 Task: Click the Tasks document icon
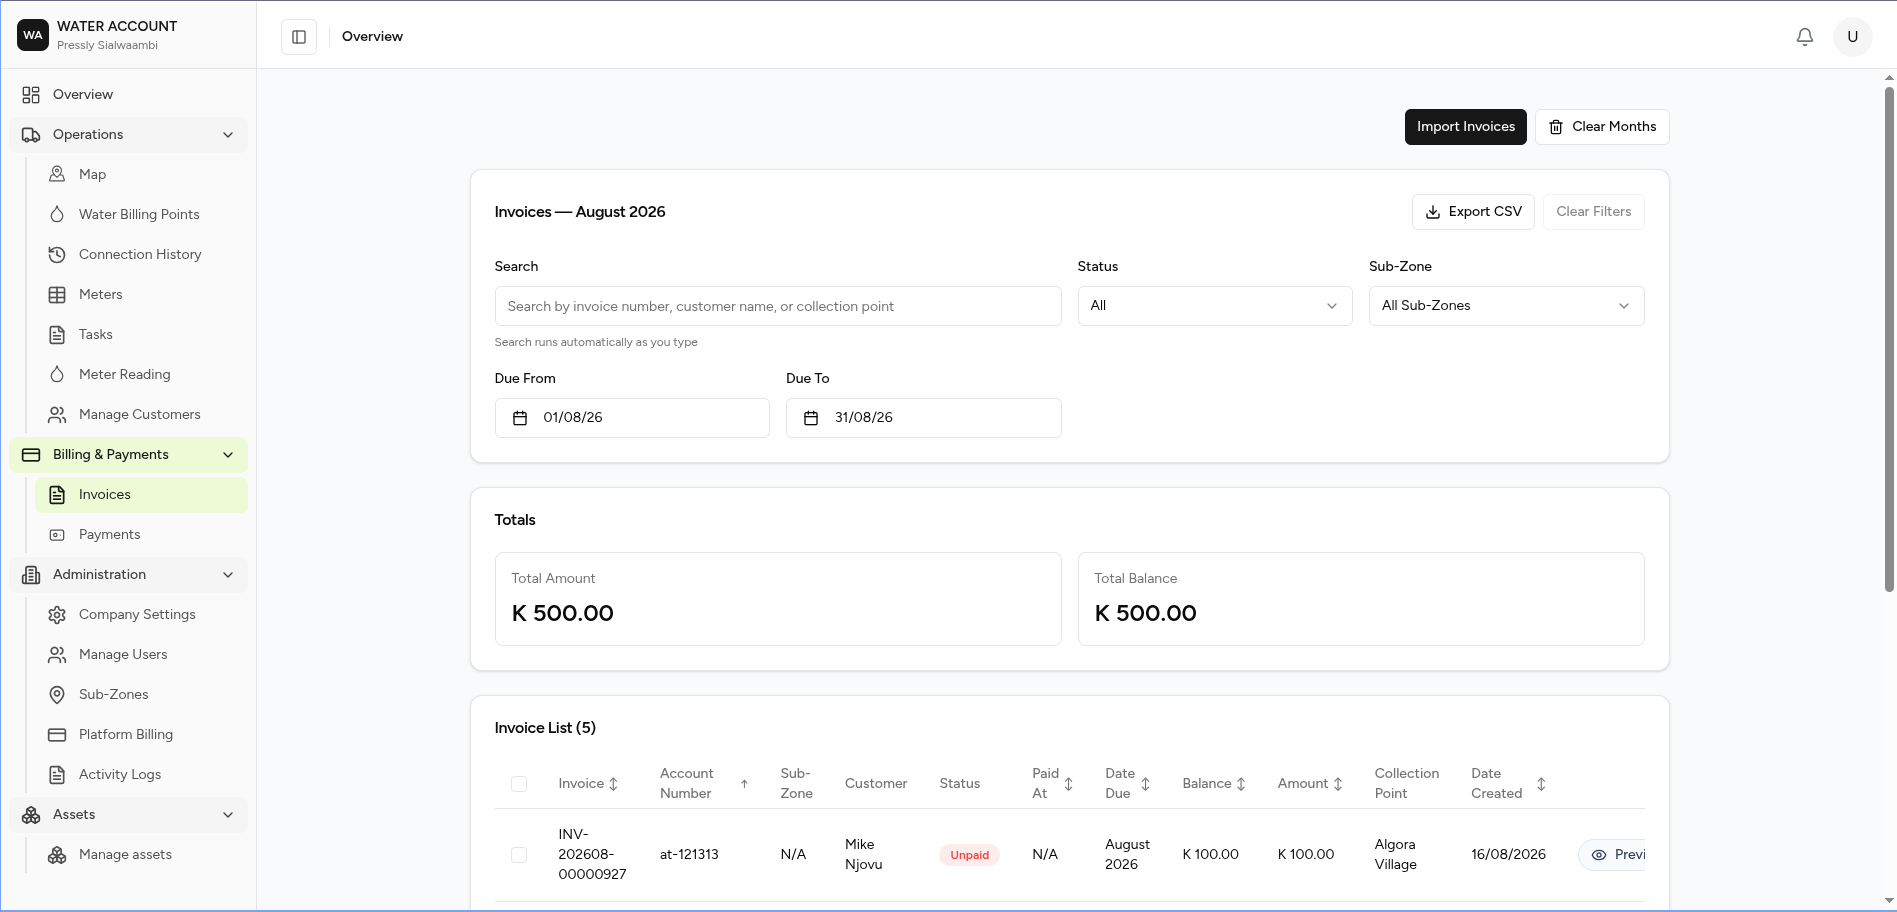click(x=57, y=334)
